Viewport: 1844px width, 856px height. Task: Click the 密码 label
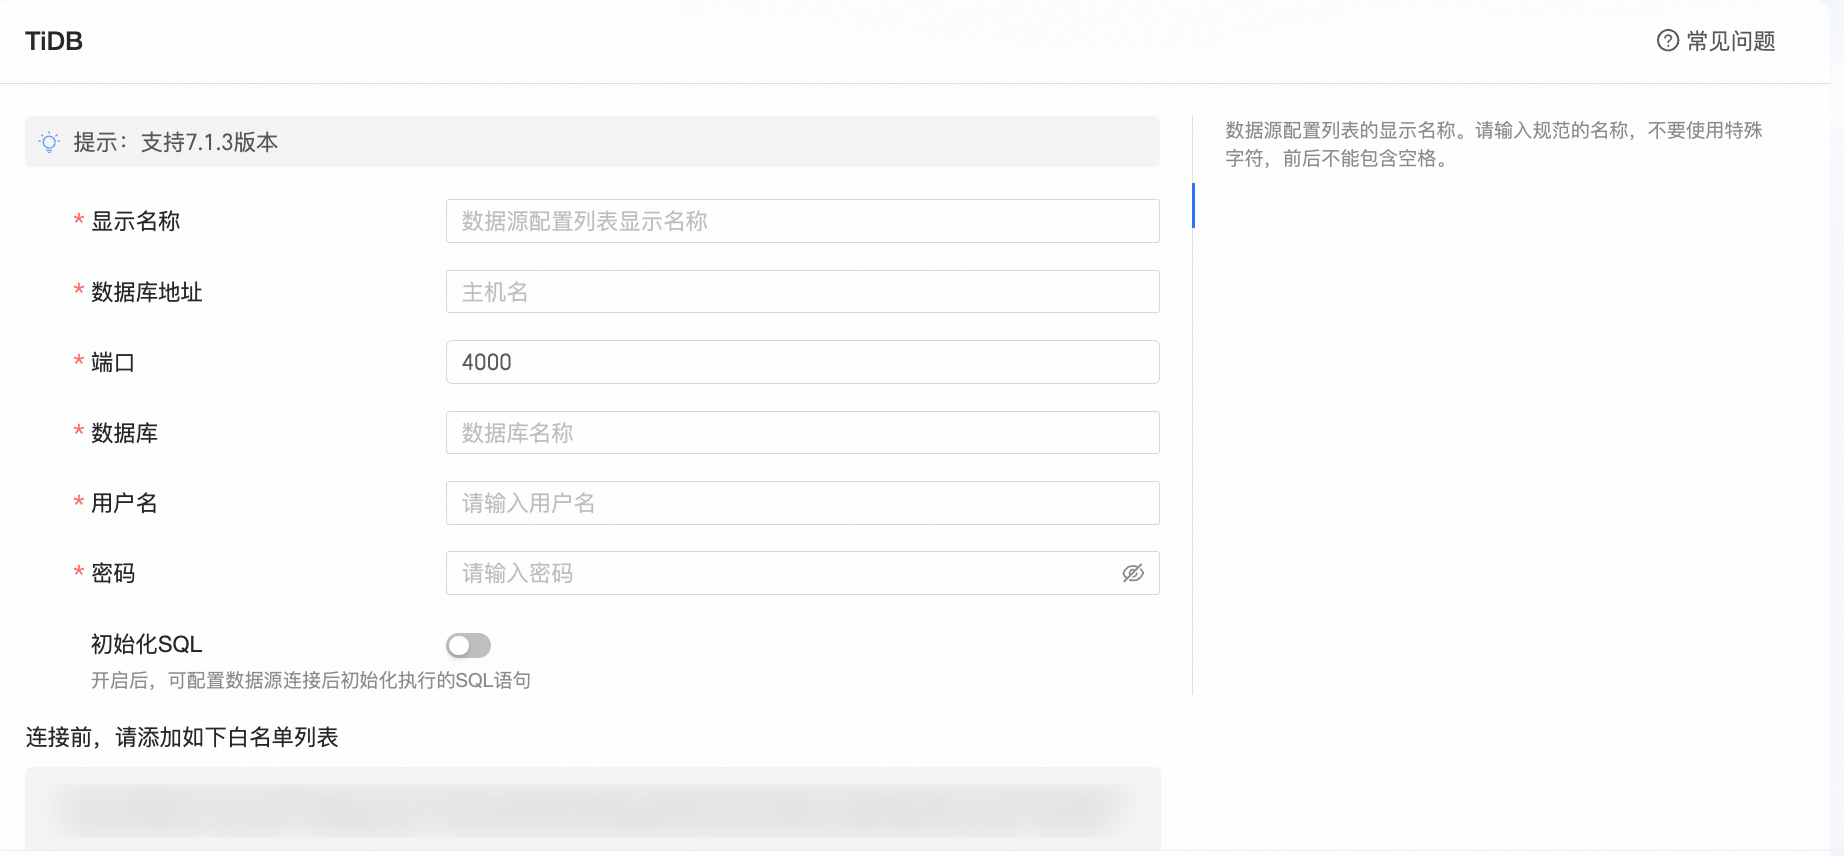point(113,573)
